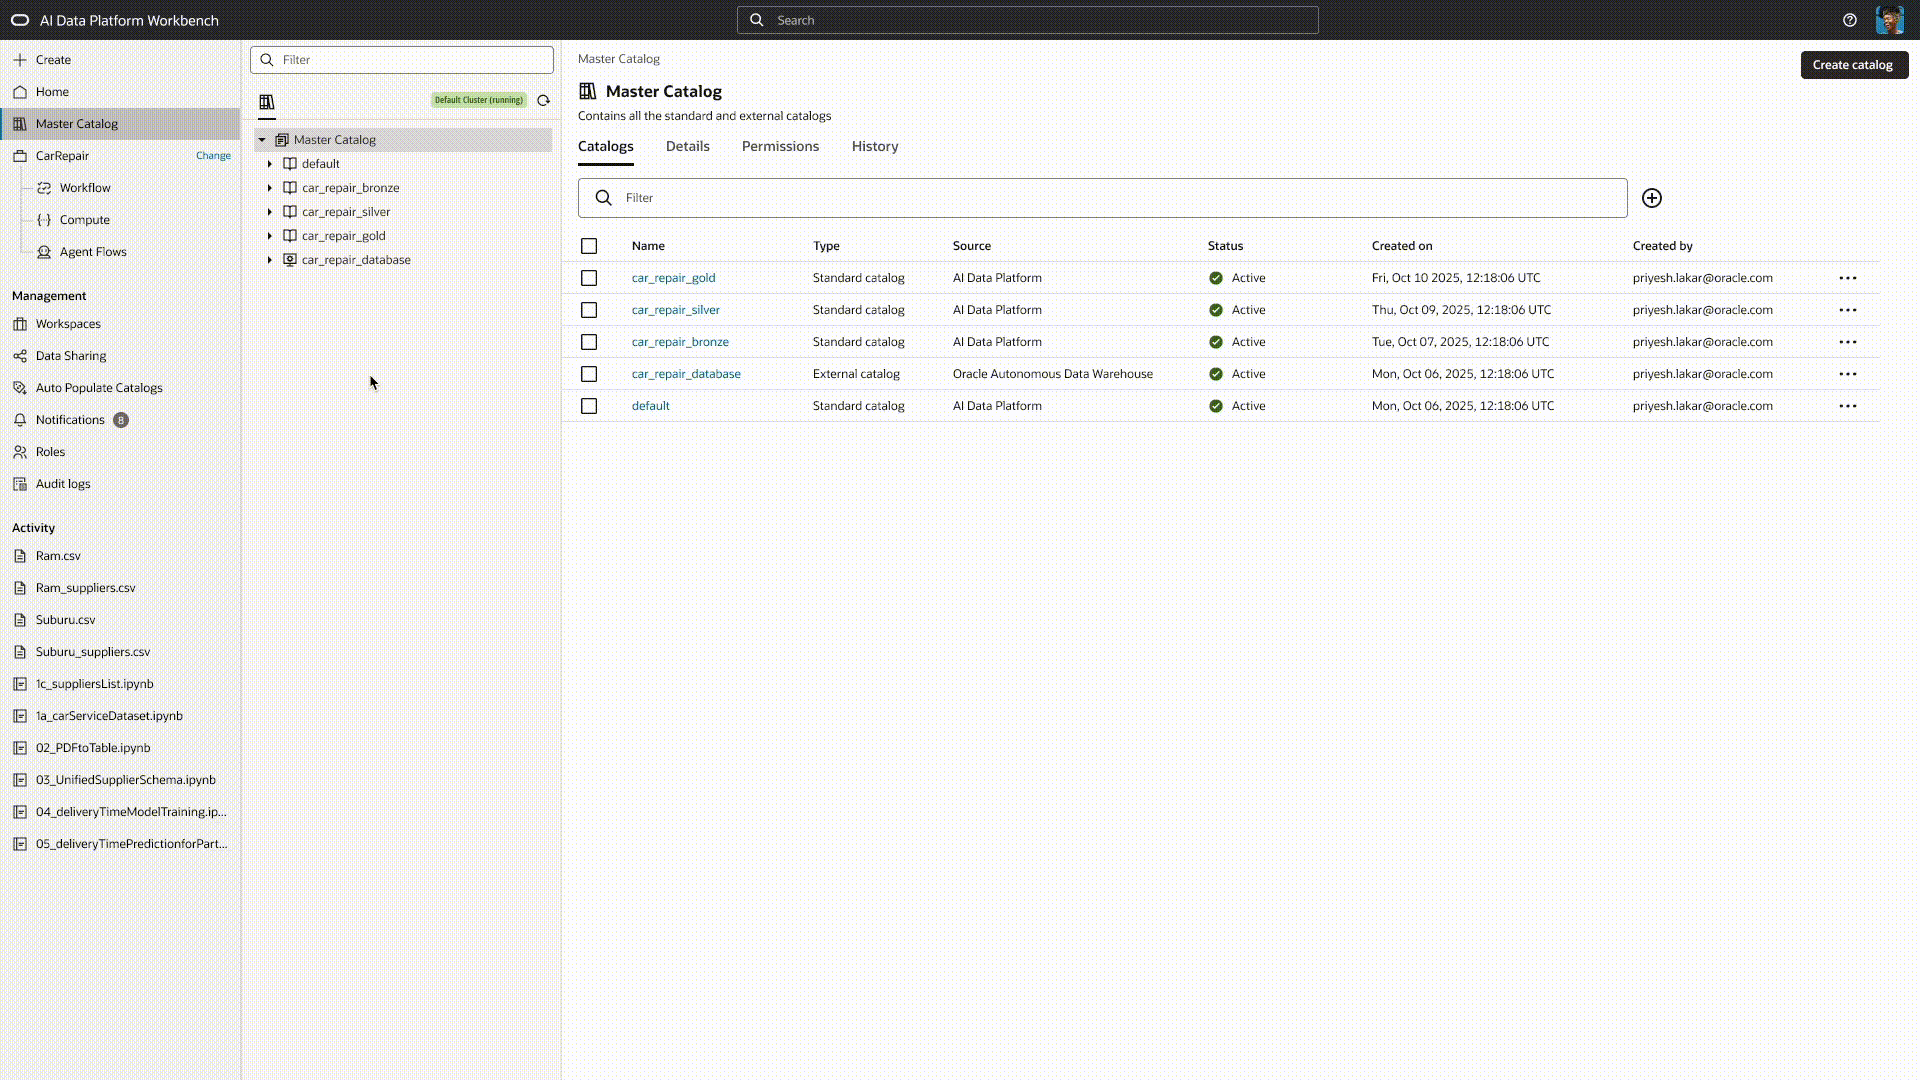The image size is (1920, 1080).
Task: Open the user profile avatar
Action: [1889, 20]
